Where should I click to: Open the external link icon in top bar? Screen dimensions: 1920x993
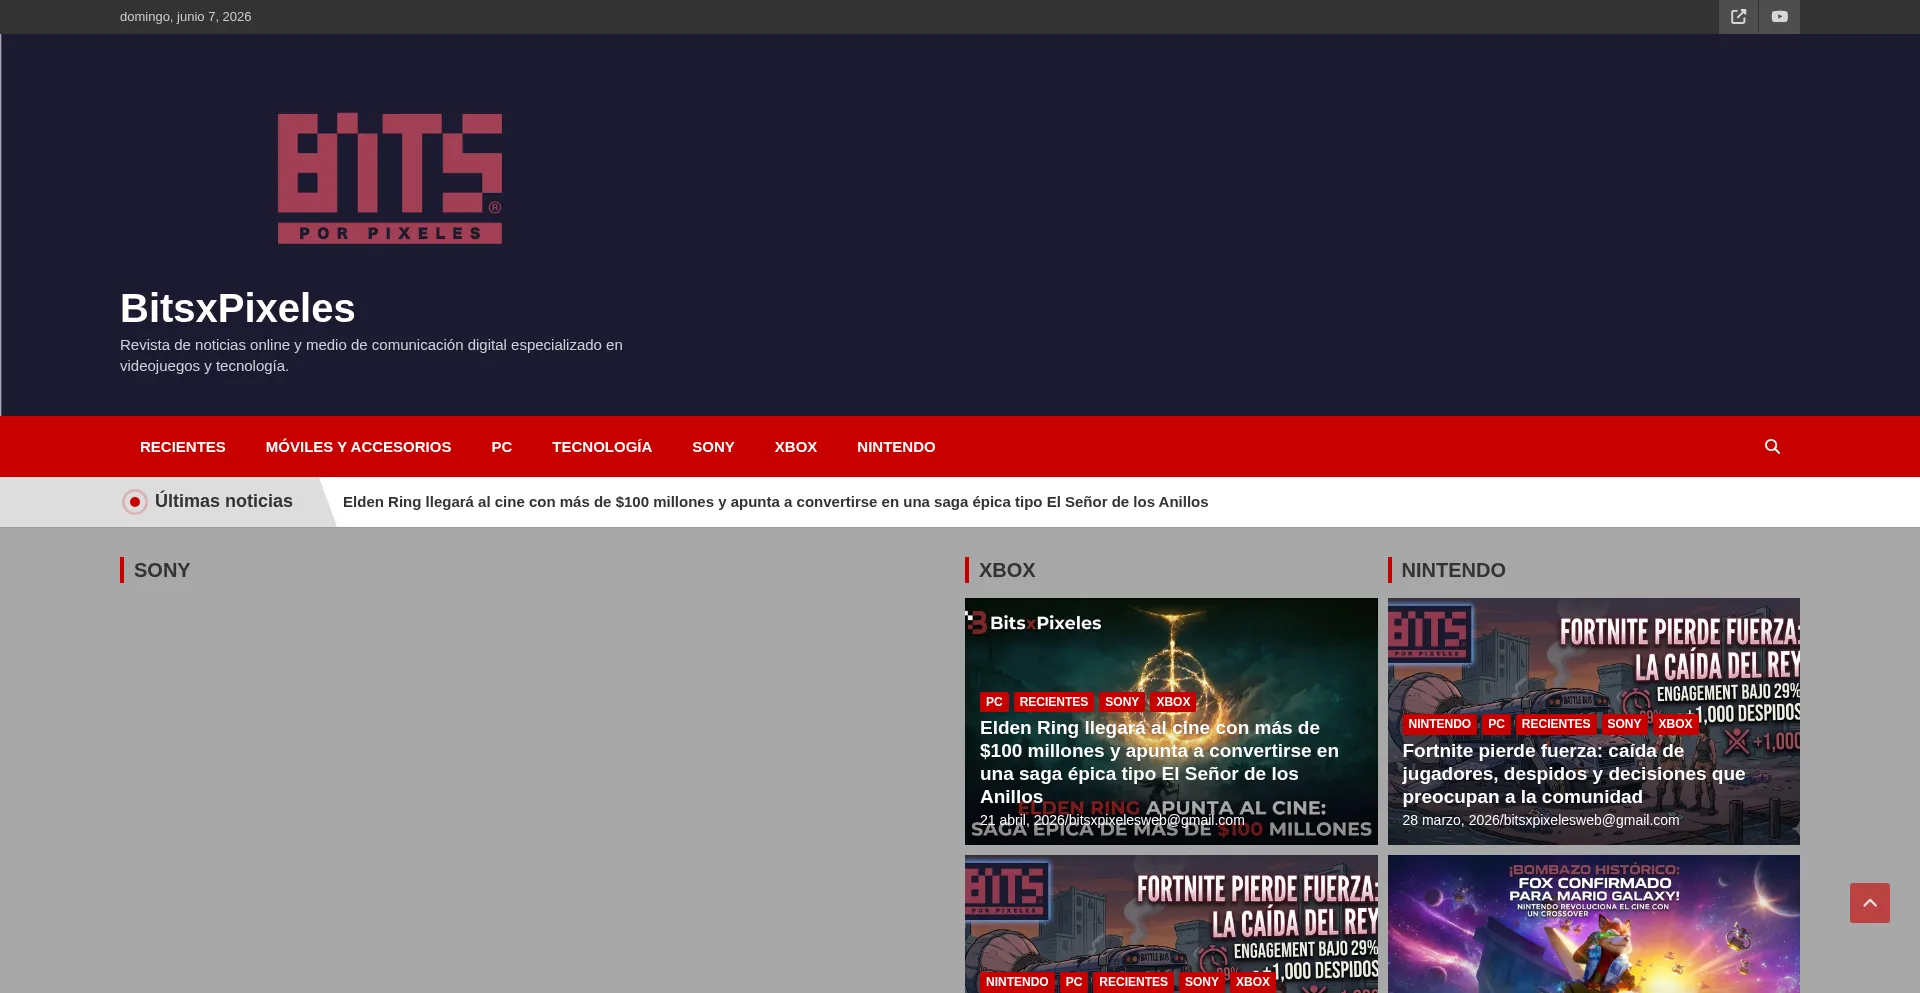tap(1739, 17)
